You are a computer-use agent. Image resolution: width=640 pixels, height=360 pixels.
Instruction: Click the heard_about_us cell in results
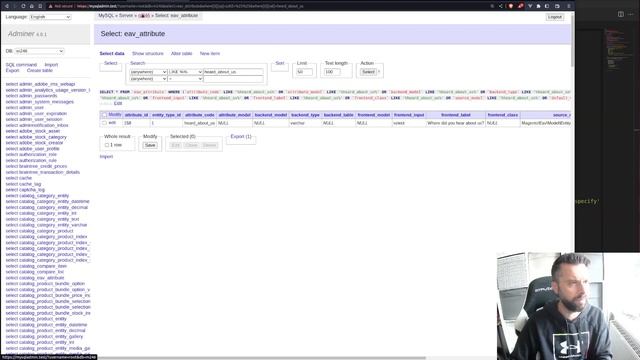200,123
